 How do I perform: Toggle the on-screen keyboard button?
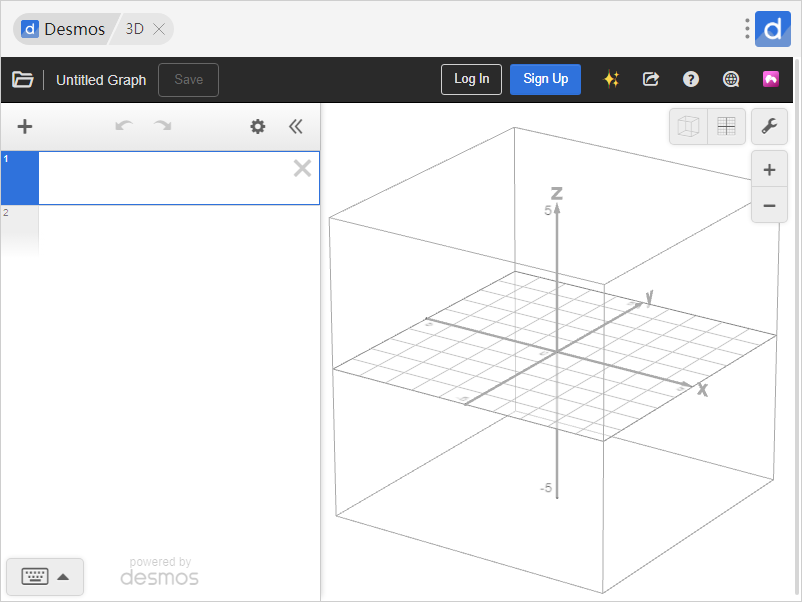45,576
